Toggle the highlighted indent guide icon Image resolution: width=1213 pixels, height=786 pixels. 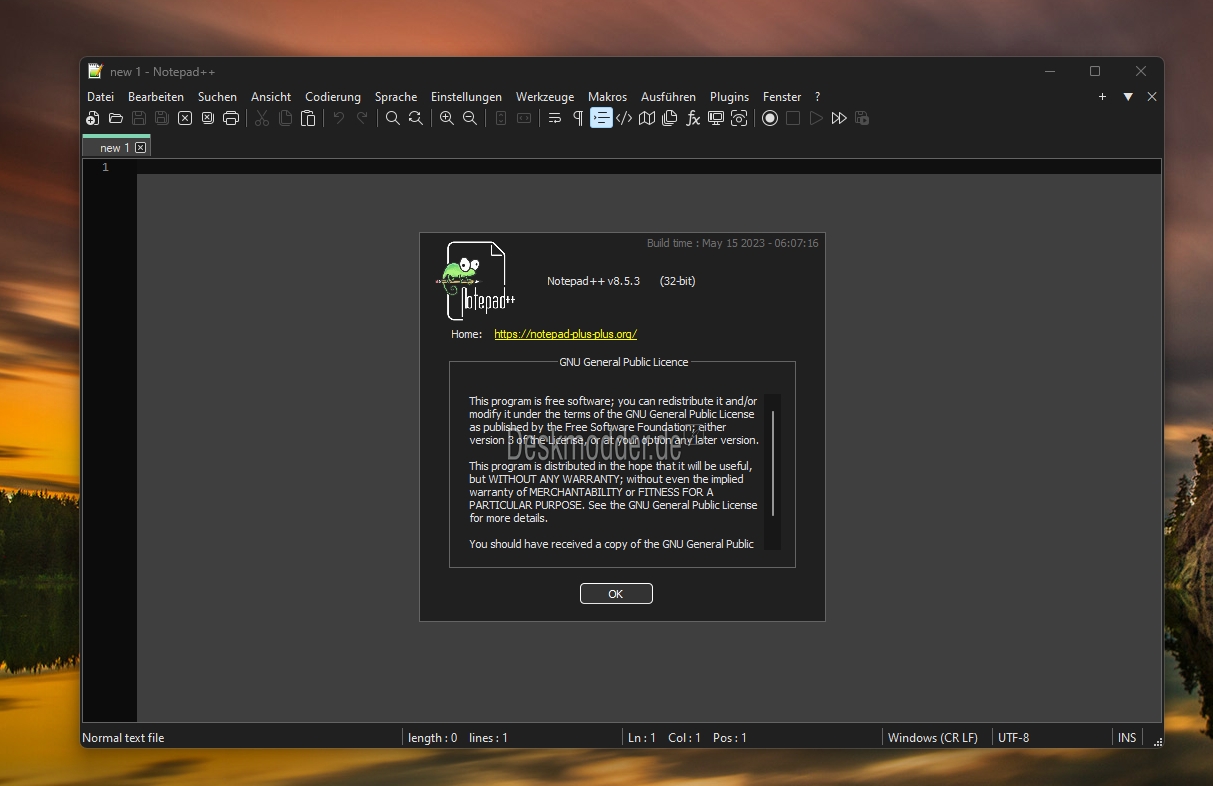coord(601,118)
